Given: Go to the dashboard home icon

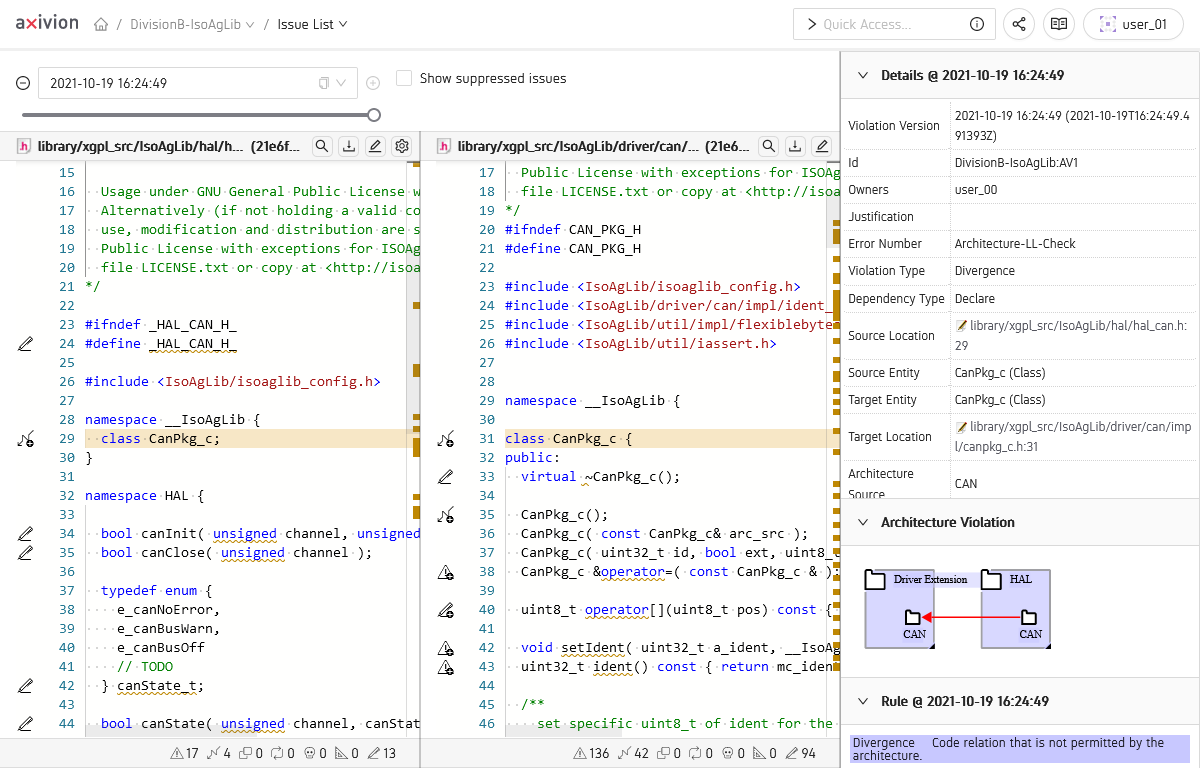Looking at the screenshot, I should point(101,25).
